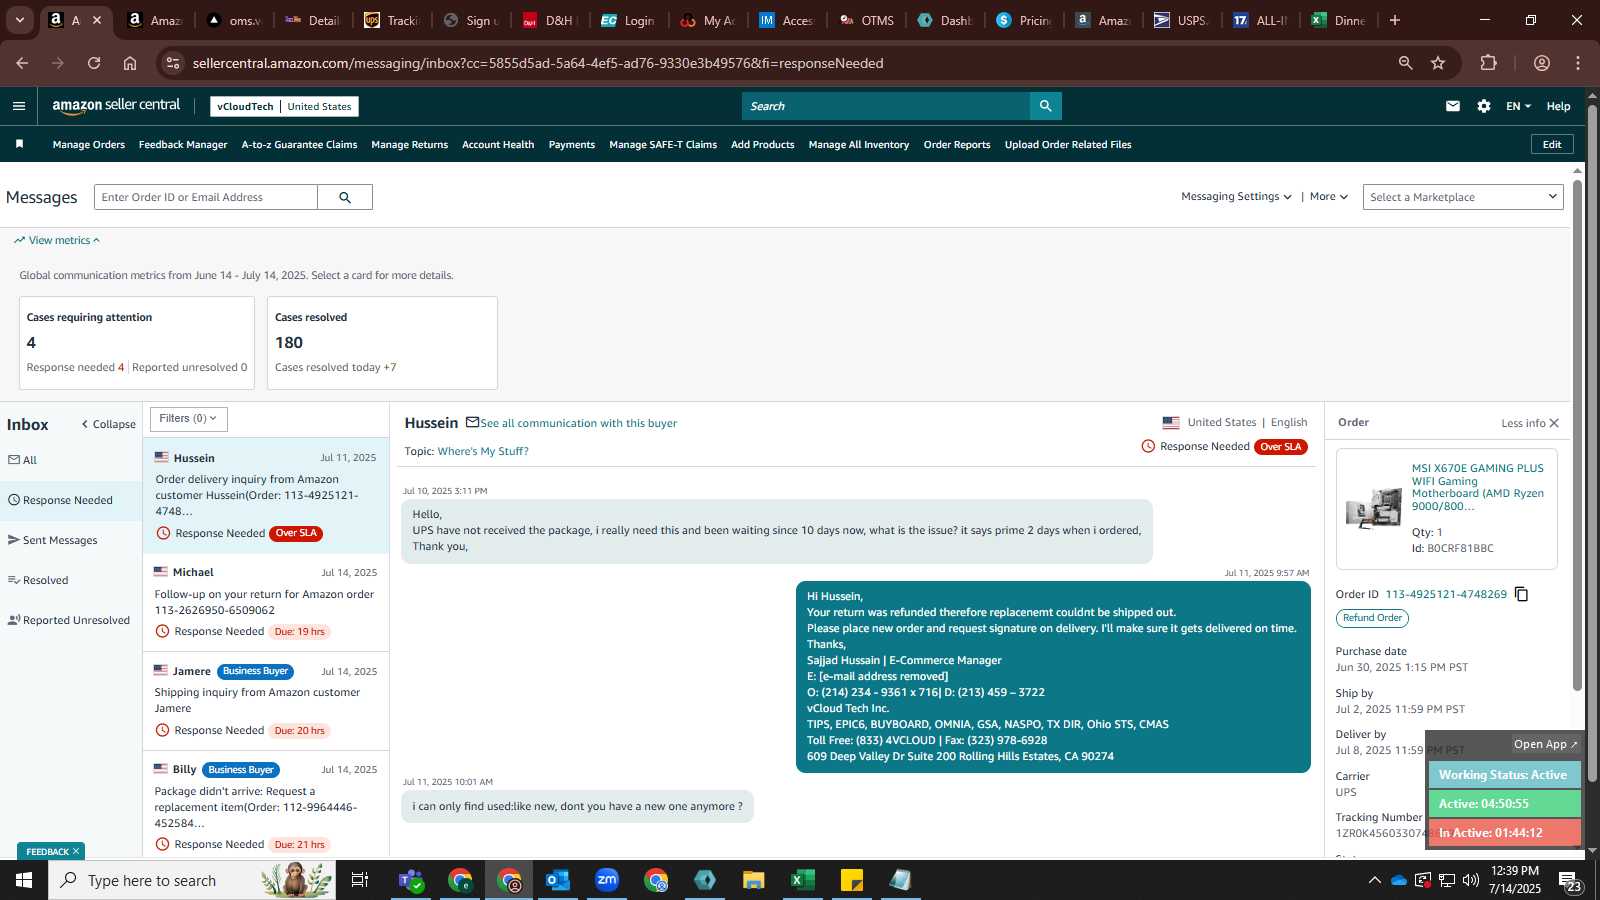This screenshot has height=900, width=1600.
Task: Open Manage Returns menu item
Action: click(410, 145)
